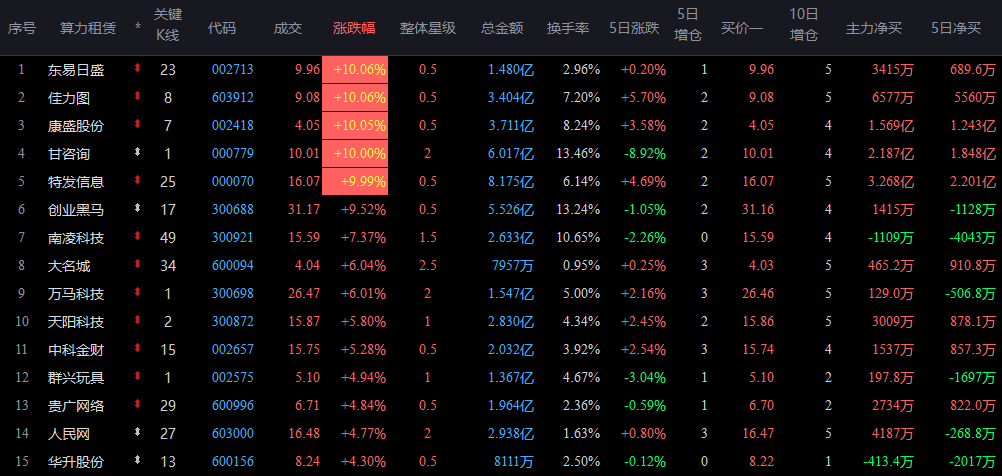This screenshot has width=1002, height=476.
Task: Open stock code 002418
Action: (233, 126)
